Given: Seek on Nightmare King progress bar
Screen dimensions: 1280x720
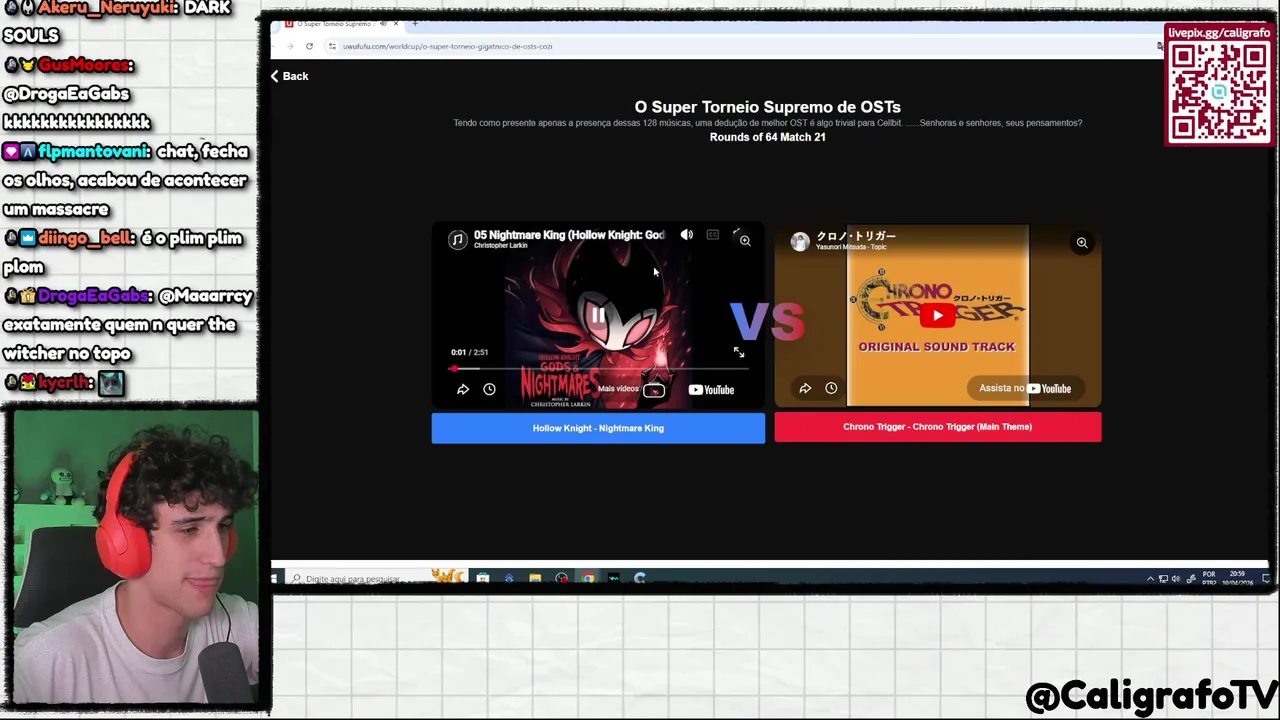Looking at the screenshot, I should 598,369.
